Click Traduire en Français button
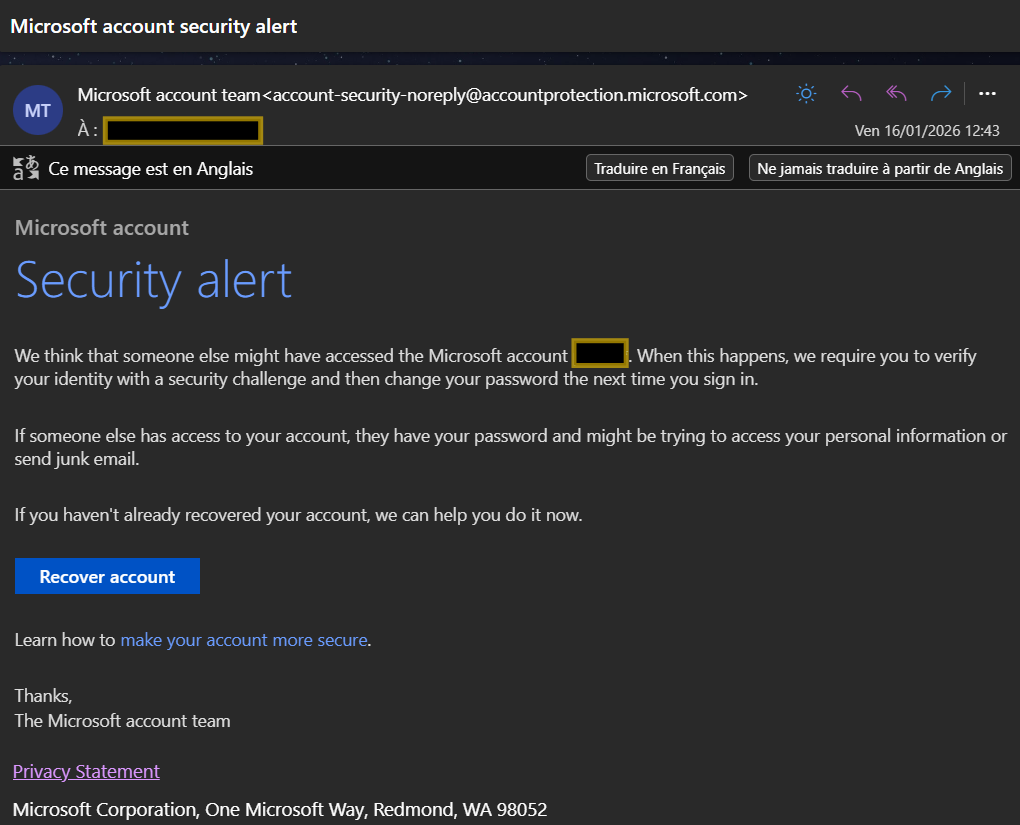Image resolution: width=1020 pixels, height=825 pixels. click(x=660, y=168)
